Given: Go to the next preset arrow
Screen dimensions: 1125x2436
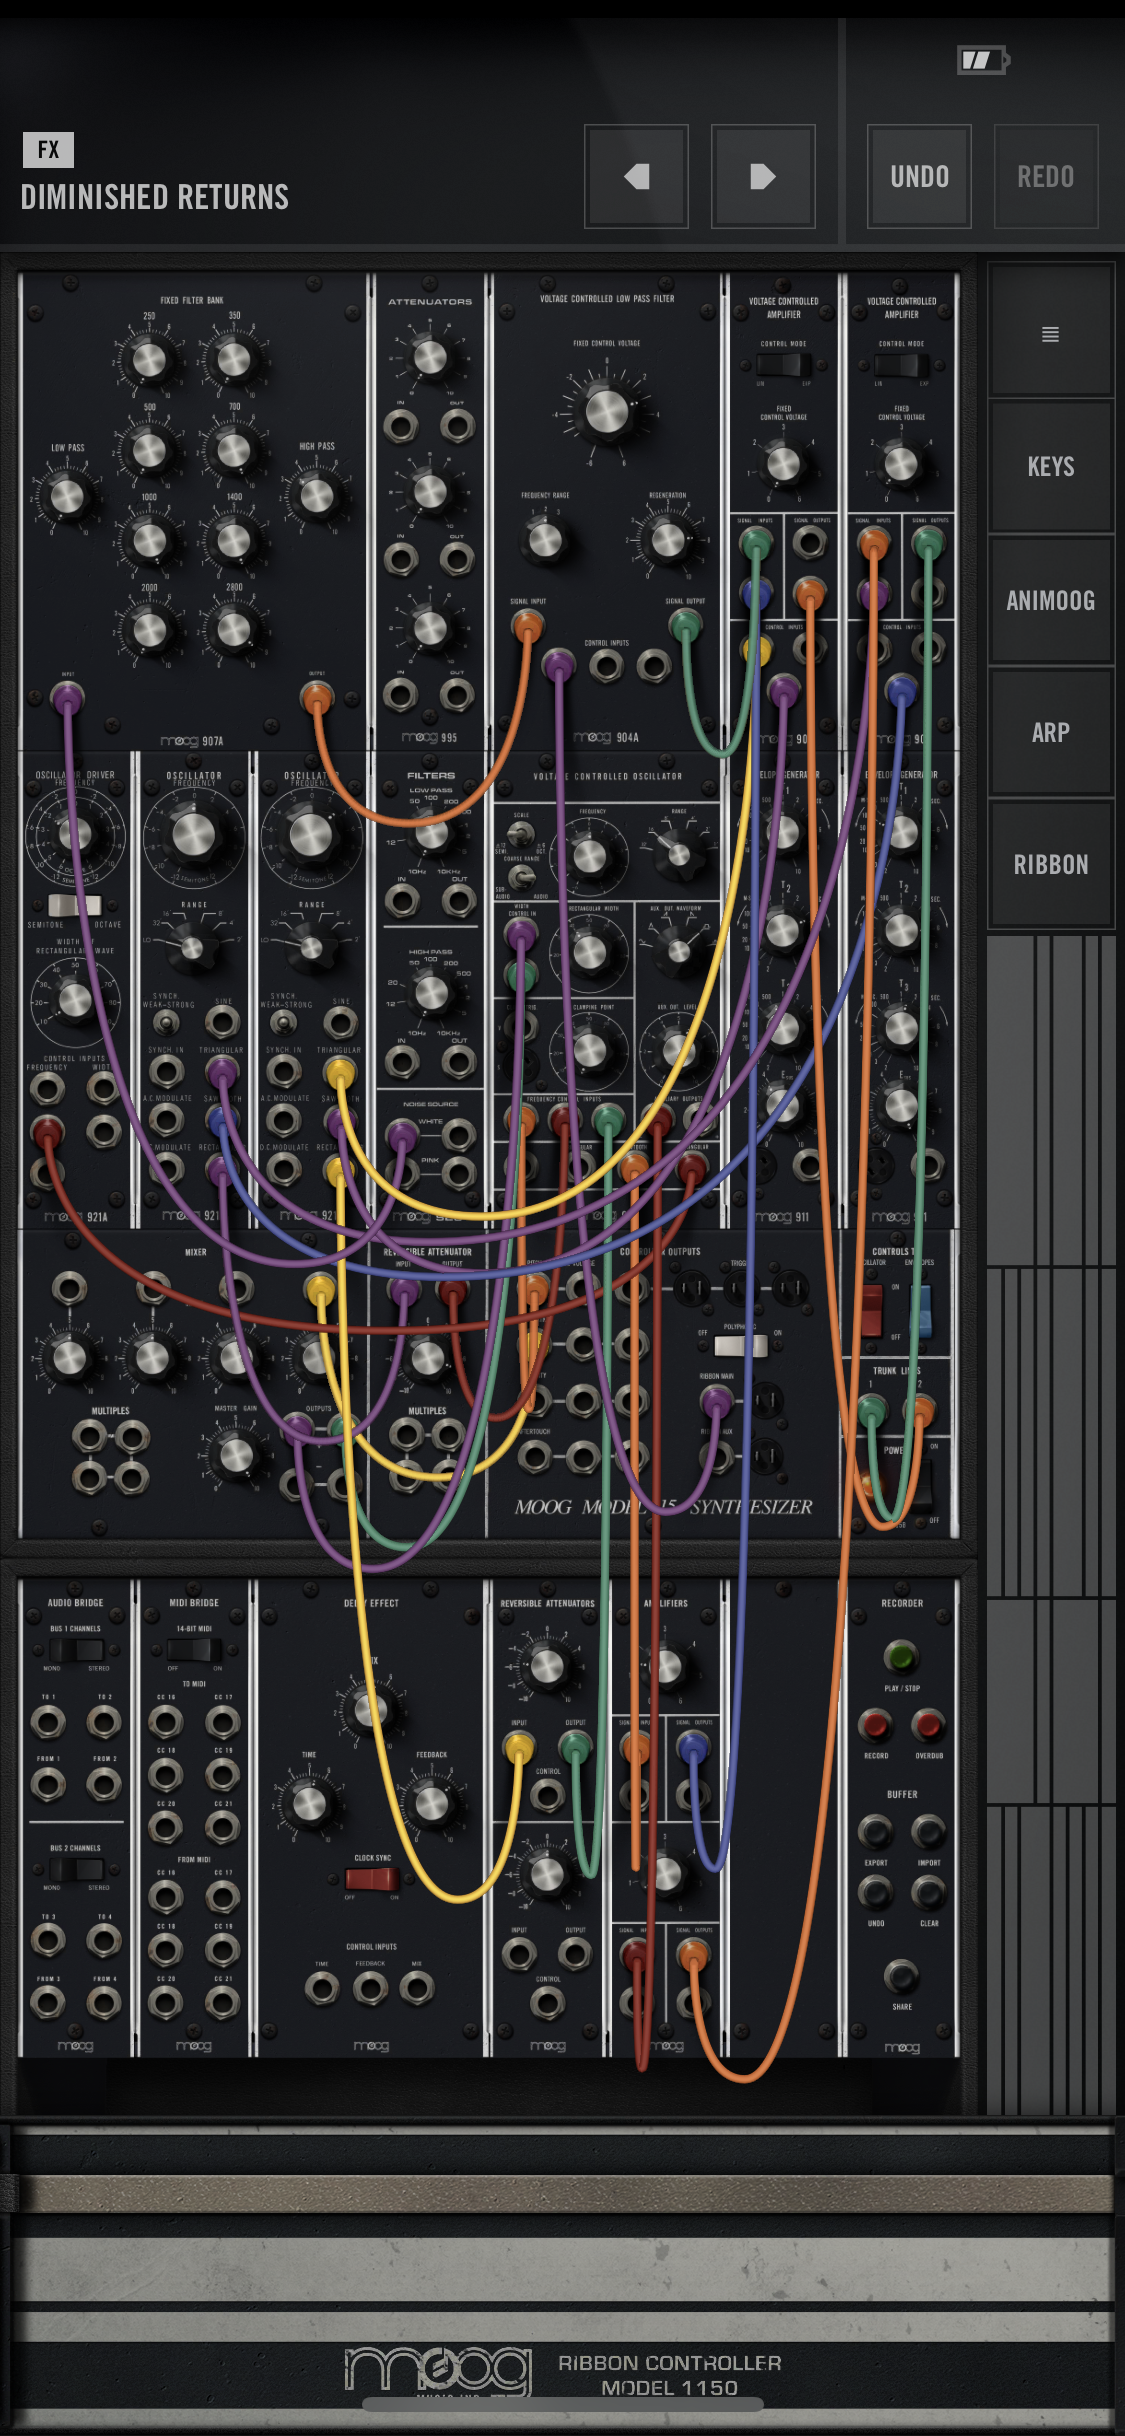Looking at the screenshot, I should click(x=763, y=177).
